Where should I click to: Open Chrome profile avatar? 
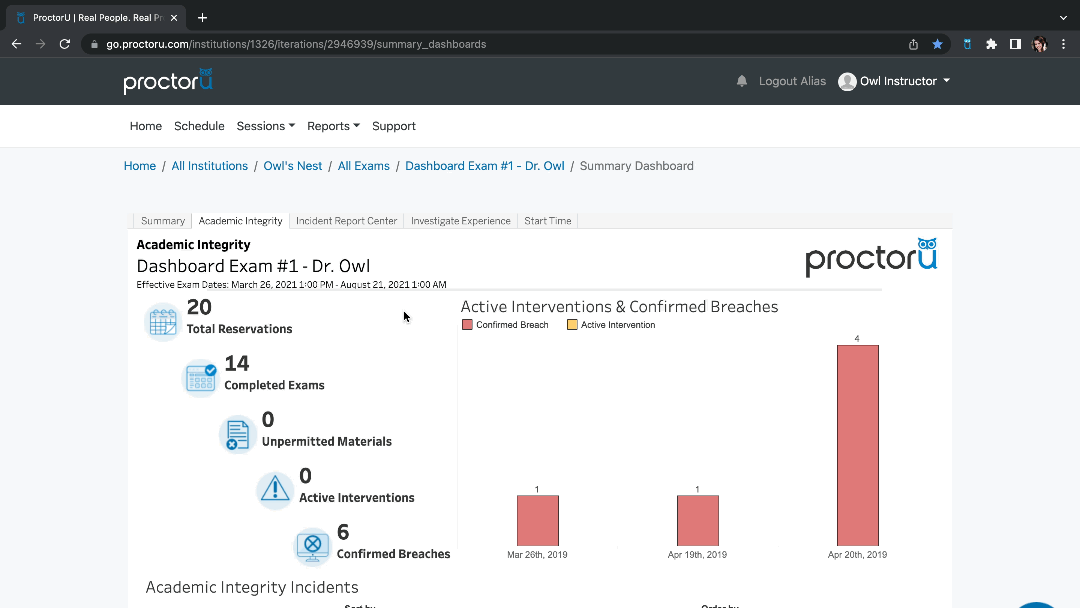1039,44
